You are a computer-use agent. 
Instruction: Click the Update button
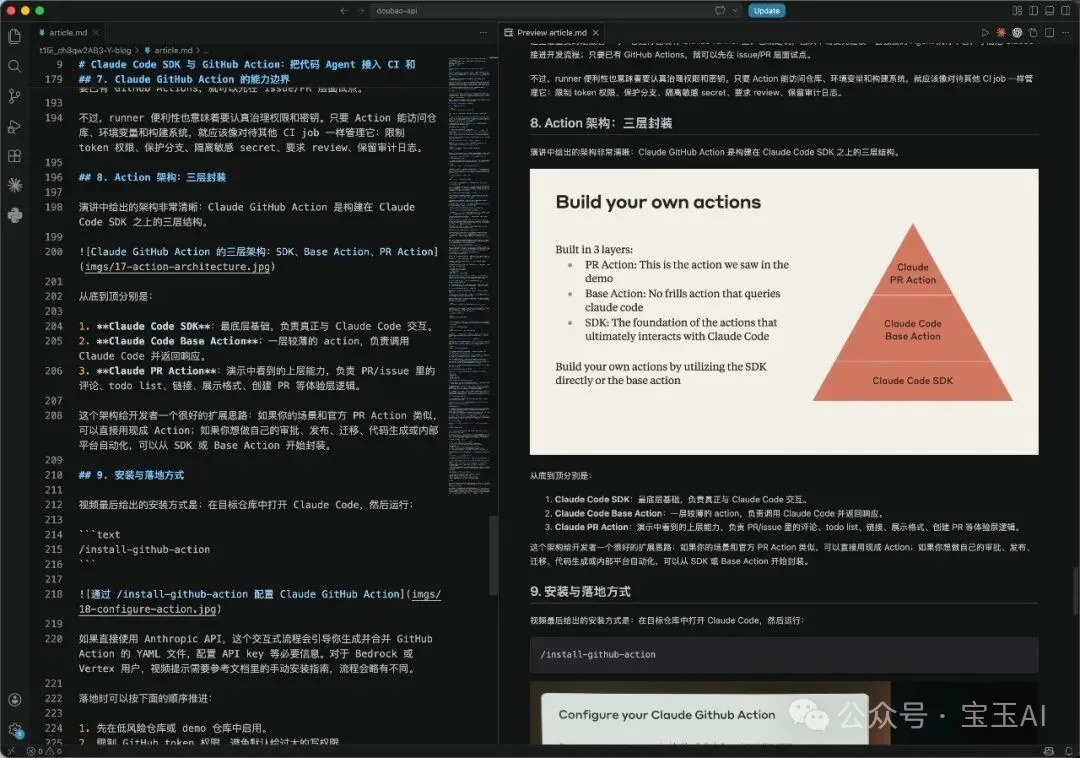pyautogui.click(x=767, y=10)
